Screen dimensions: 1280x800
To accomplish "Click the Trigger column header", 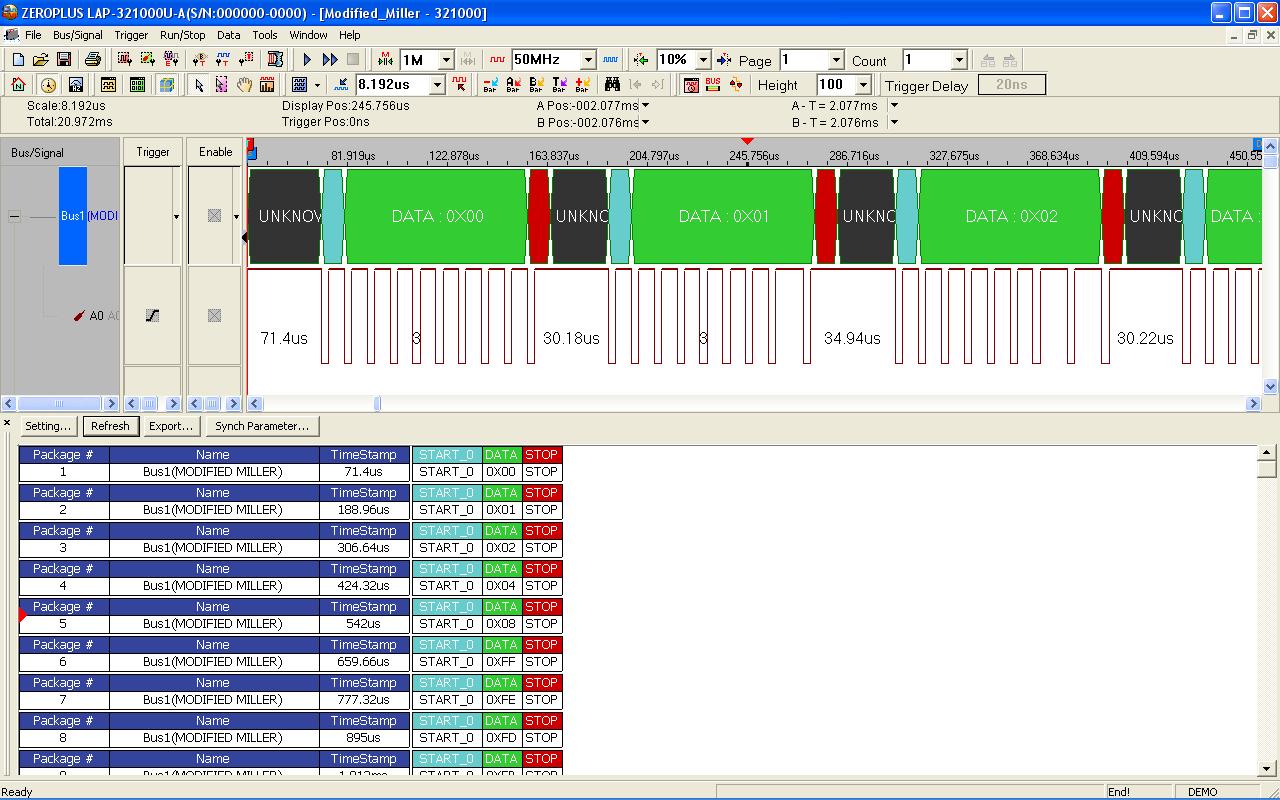I will (x=153, y=152).
